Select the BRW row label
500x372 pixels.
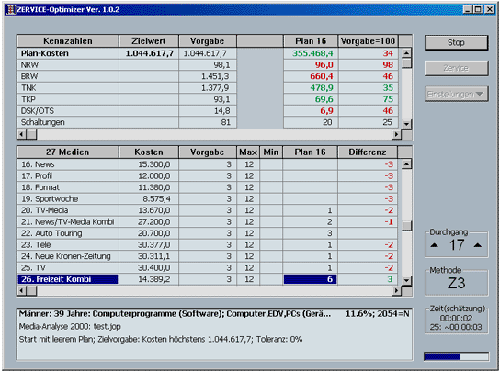[29, 76]
